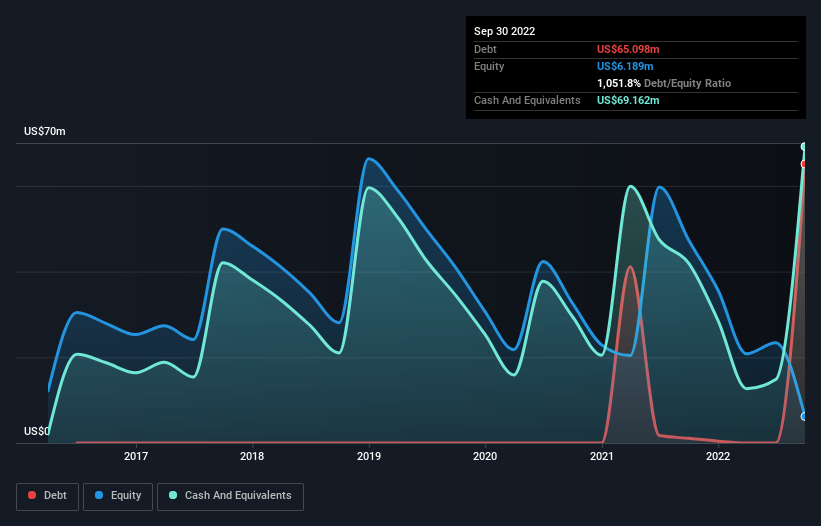The width and height of the screenshot is (821, 526).
Task: Select the 2020 x-axis label
Action: [x=485, y=456]
